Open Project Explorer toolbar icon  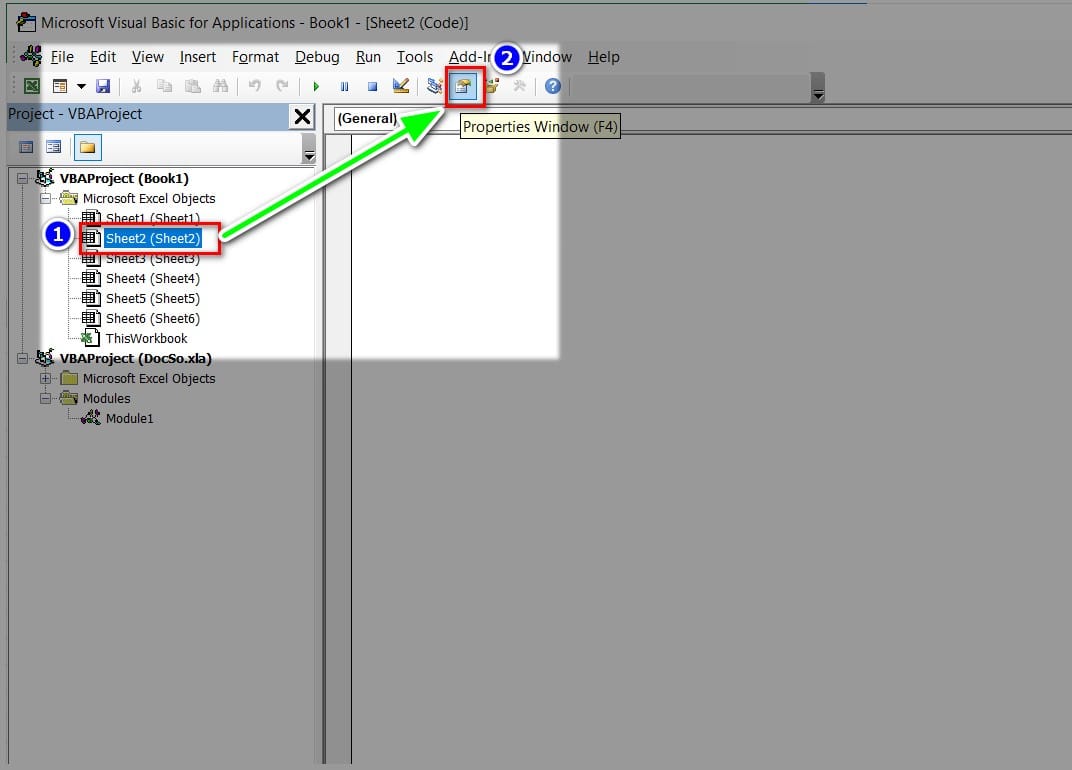click(x=435, y=87)
